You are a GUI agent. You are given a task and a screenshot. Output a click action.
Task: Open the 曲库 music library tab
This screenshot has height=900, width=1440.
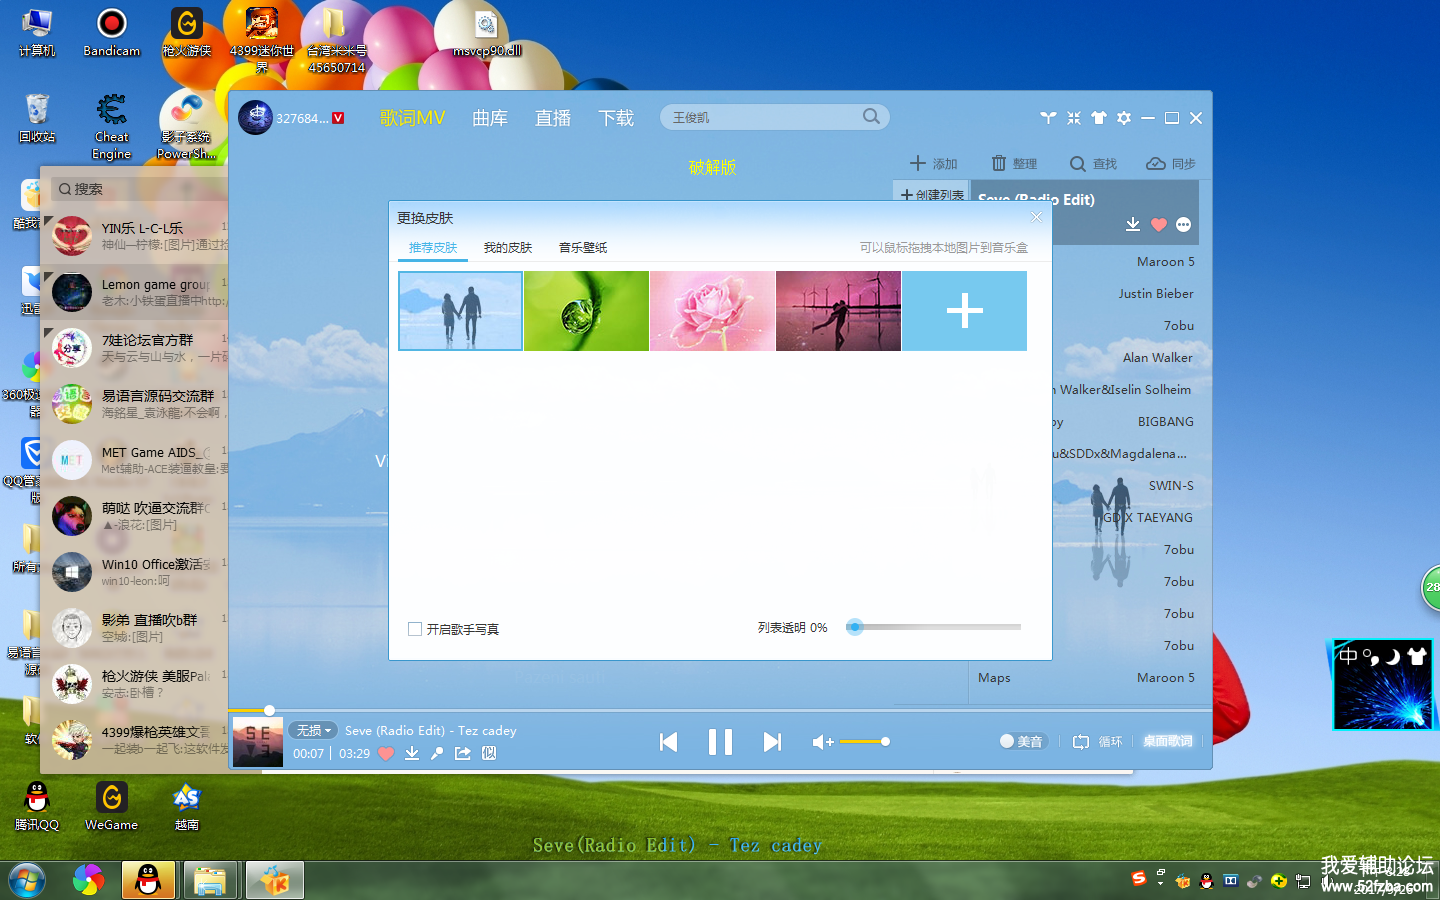click(490, 118)
